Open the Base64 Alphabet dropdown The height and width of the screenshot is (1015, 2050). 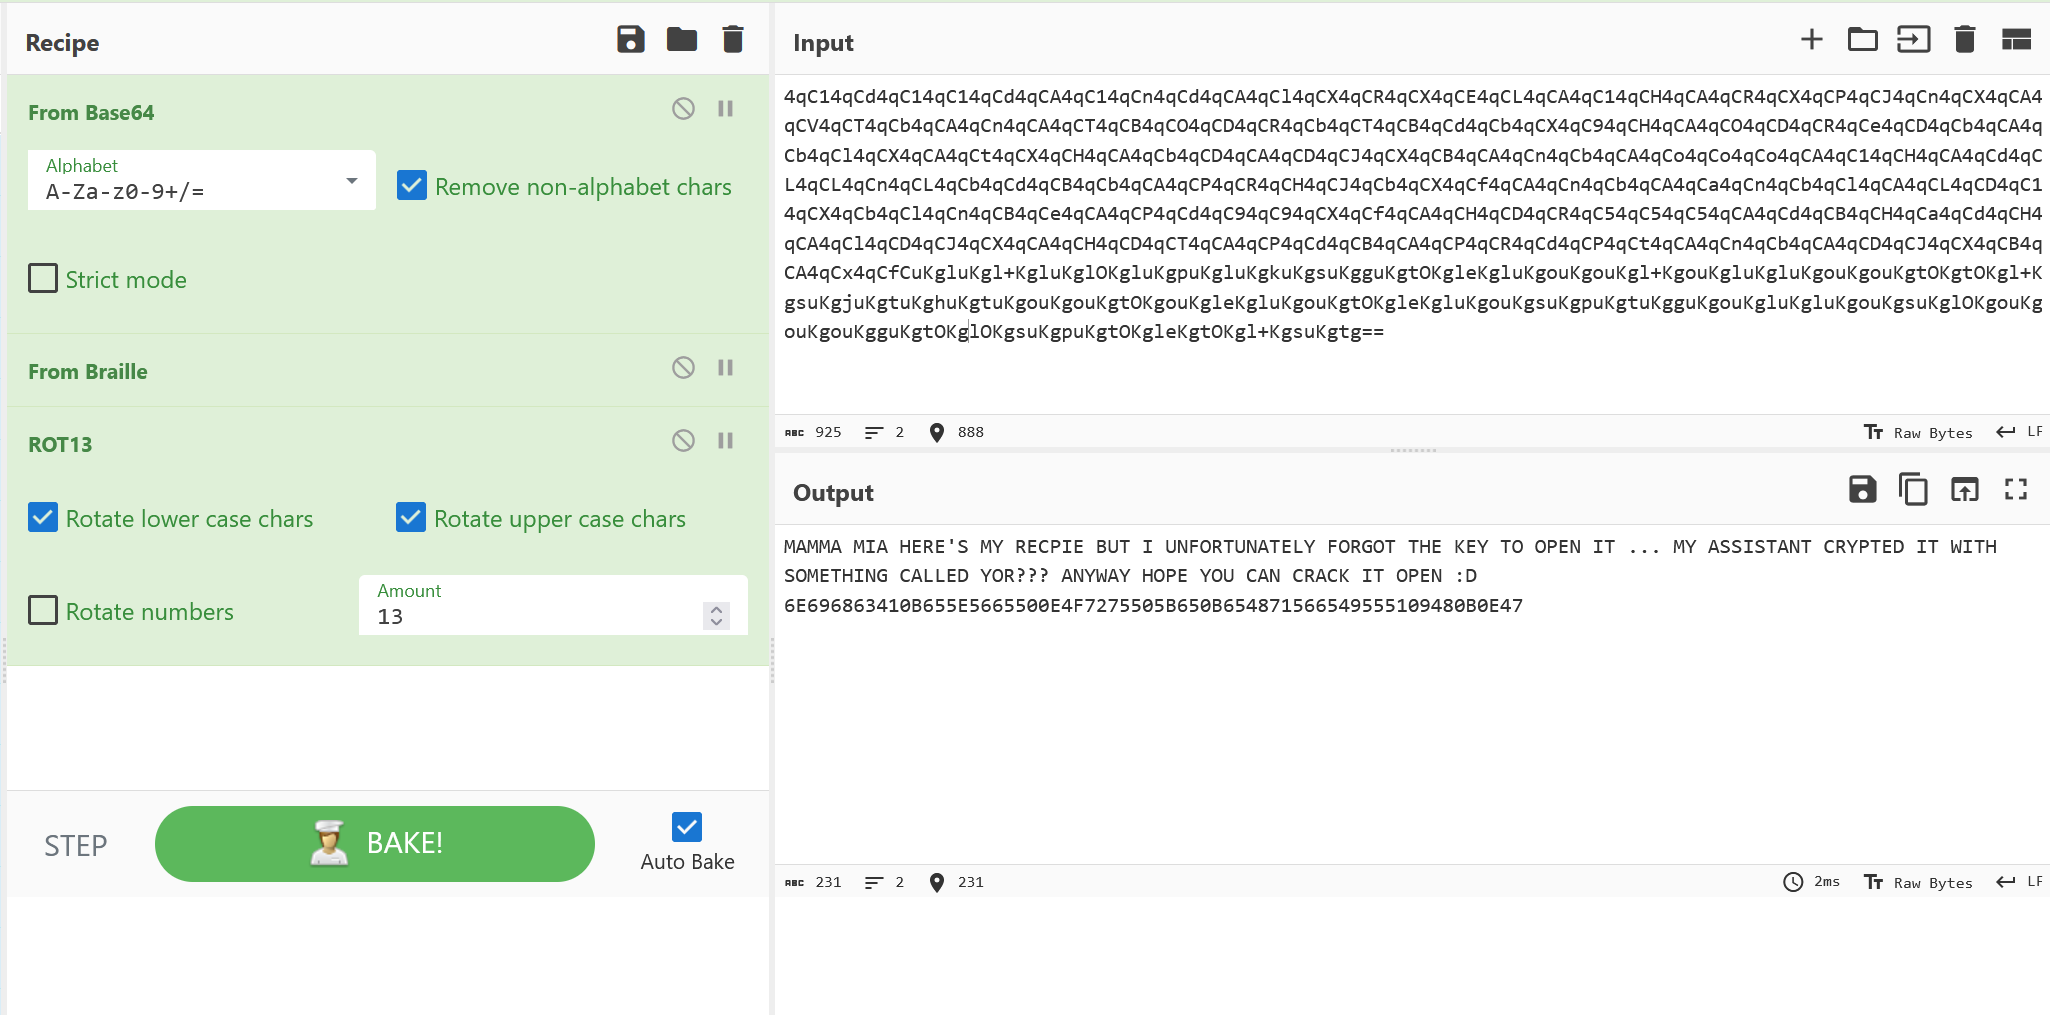[x=202, y=180]
